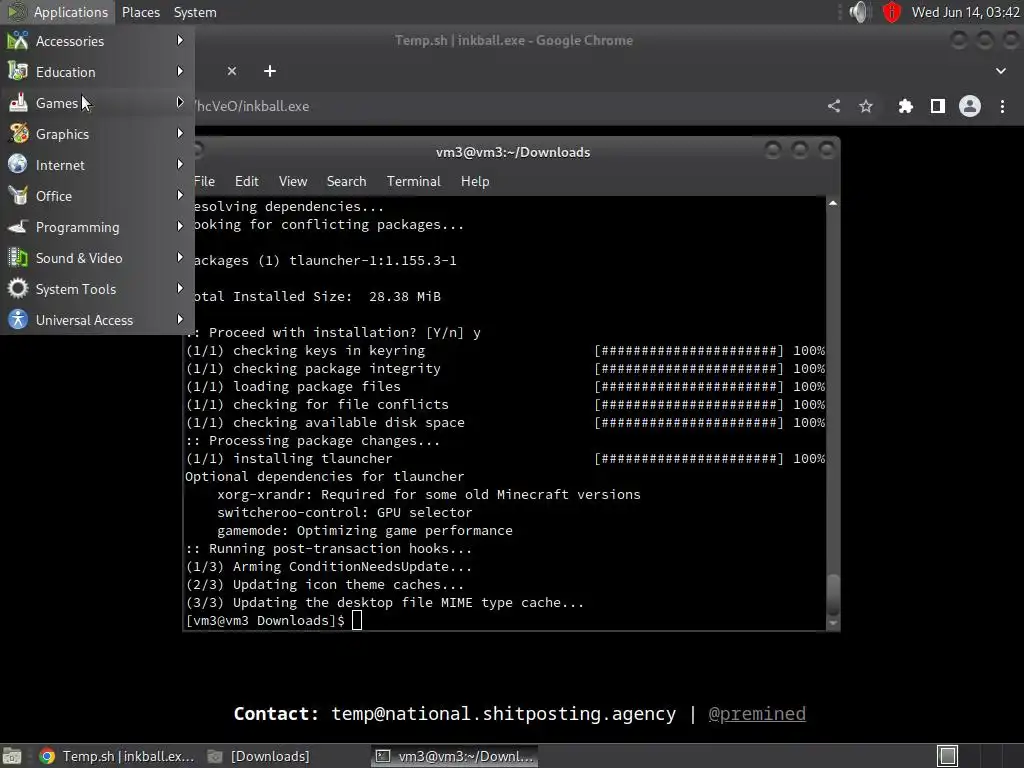
Task: Open the terminal Search menu
Action: pos(346,181)
